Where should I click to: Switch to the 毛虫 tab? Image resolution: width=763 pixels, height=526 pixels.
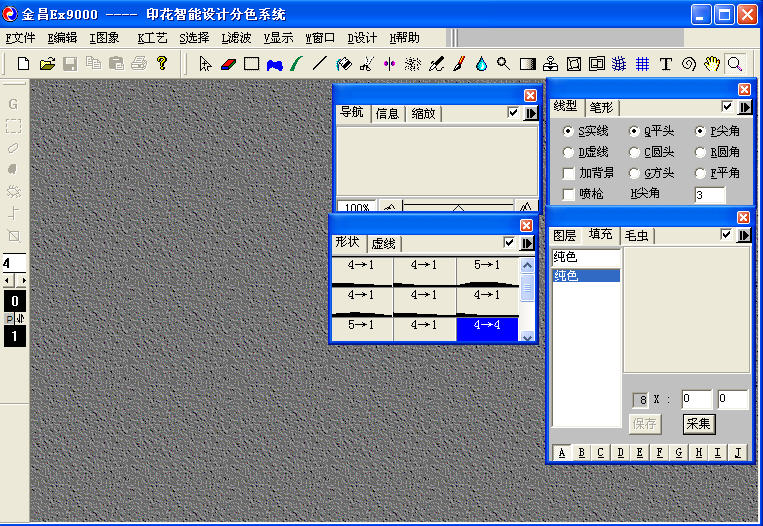636,236
